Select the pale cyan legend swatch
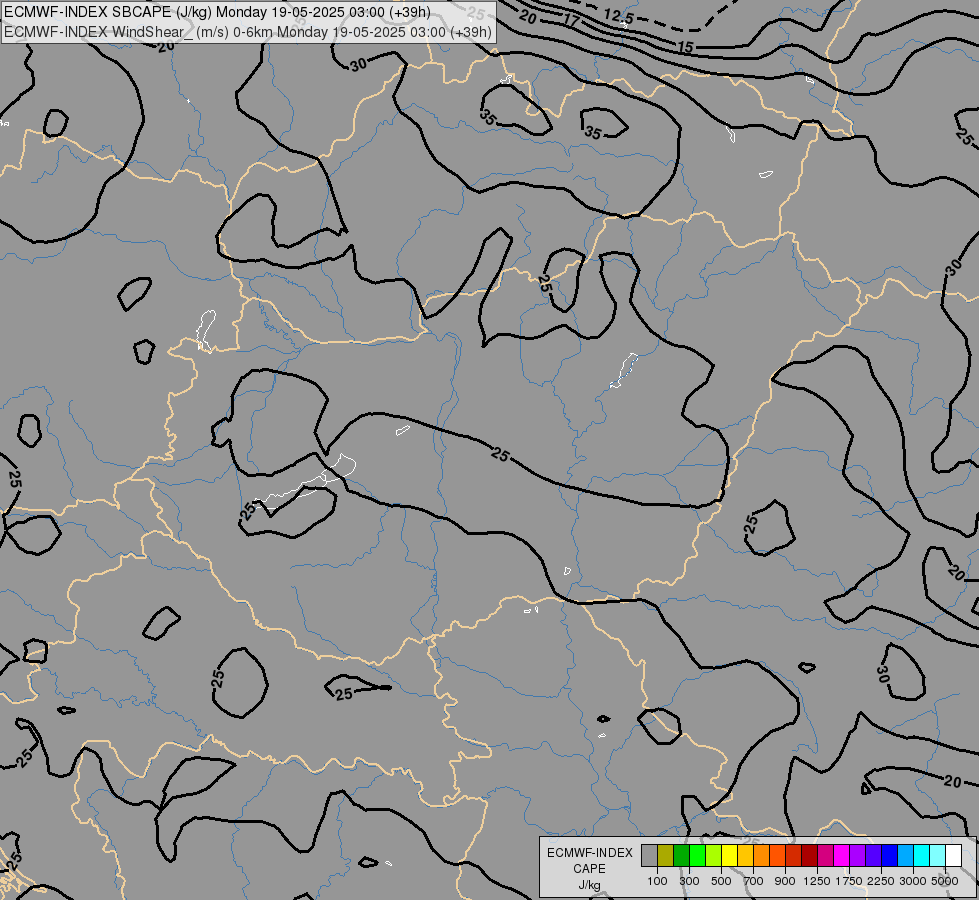This screenshot has height=900, width=979. pyautogui.click(x=937, y=856)
